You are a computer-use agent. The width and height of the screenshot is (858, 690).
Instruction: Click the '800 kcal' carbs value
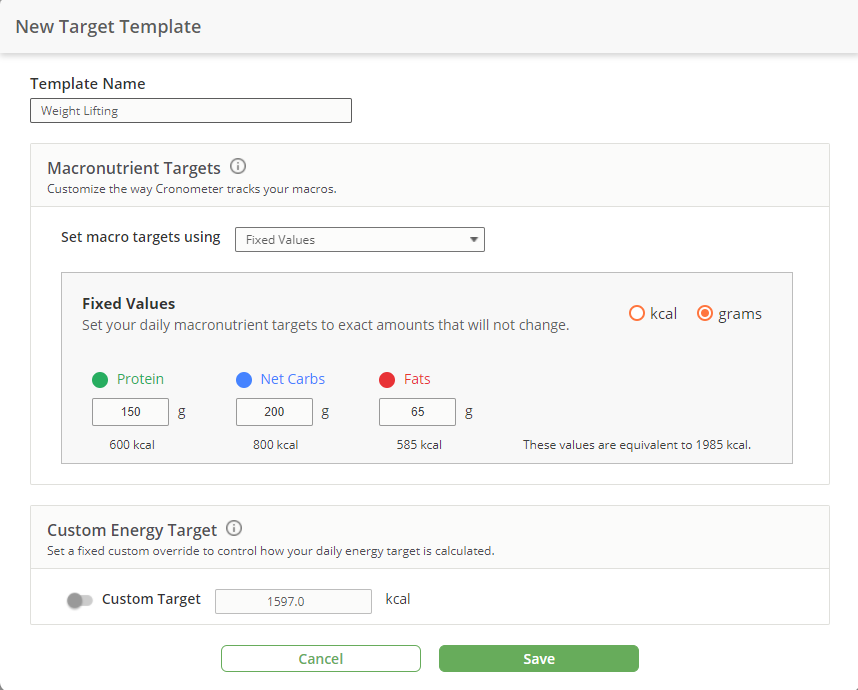point(275,444)
